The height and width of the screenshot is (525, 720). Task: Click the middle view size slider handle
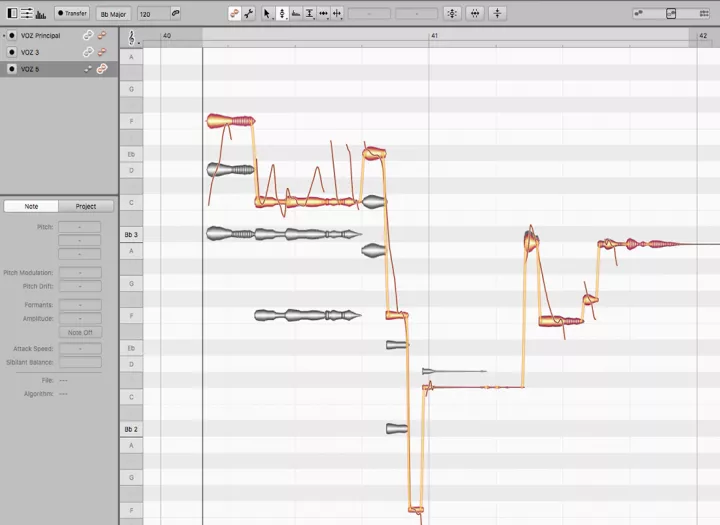tap(671, 13)
